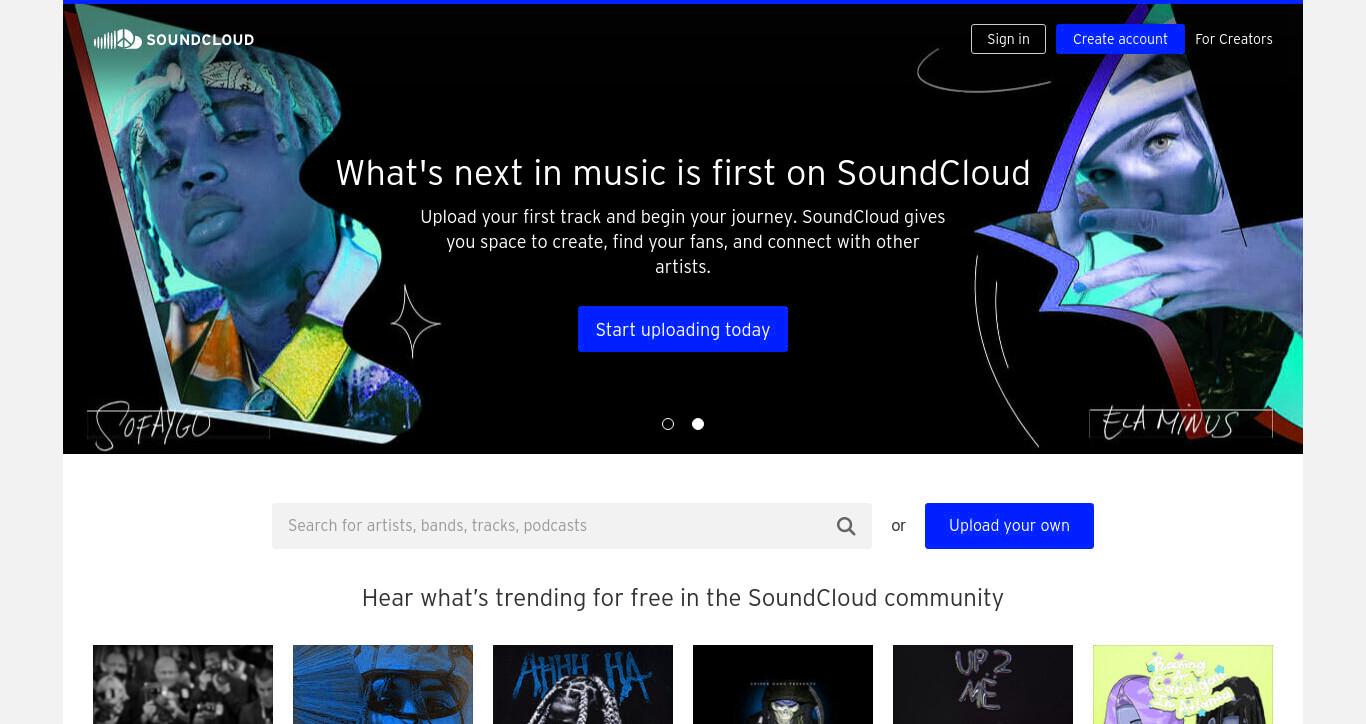Open the For Creators page
The width and height of the screenshot is (1366, 724).
click(x=1234, y=39)
